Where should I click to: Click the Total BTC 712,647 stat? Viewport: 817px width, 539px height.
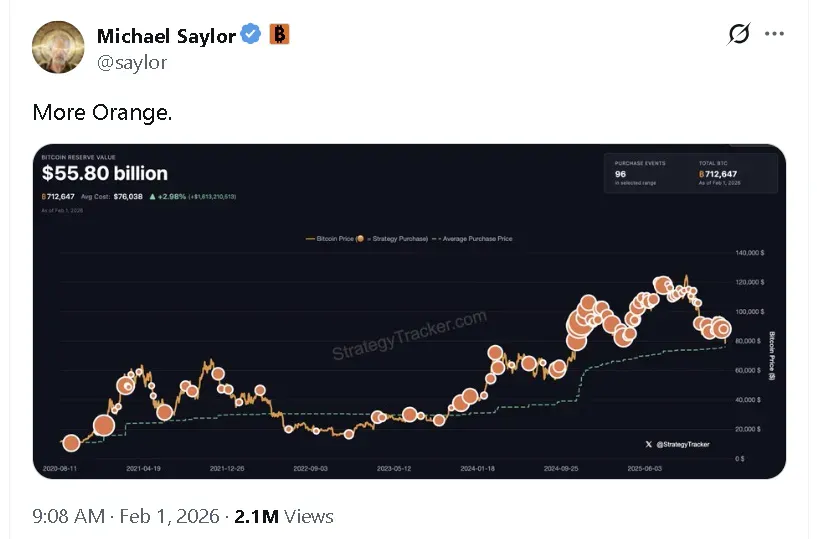coord(723,173)
